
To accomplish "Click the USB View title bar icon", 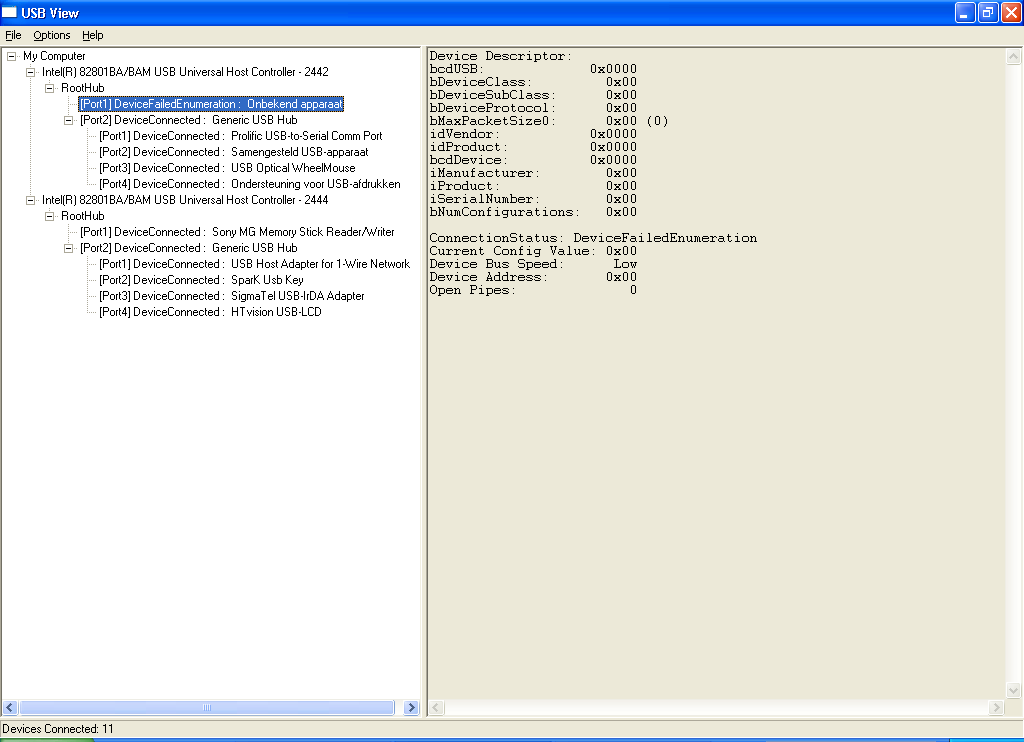I will 10,13.
